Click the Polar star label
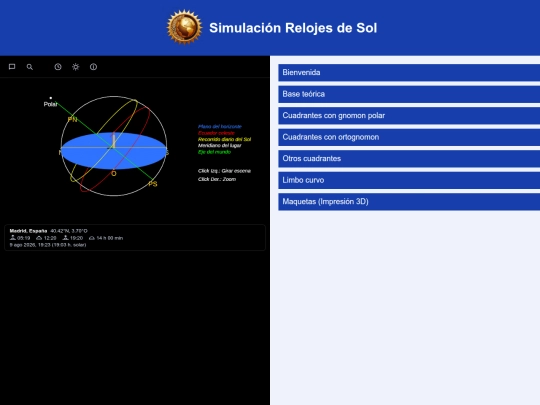Screen dimensions: 540x405 tap(50, 104)
